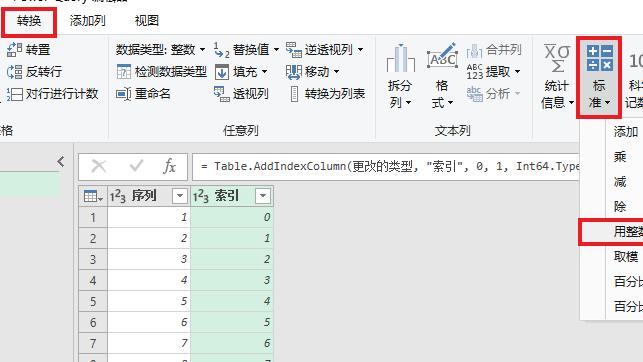Click the 统计信息 statistics icon

557,58
